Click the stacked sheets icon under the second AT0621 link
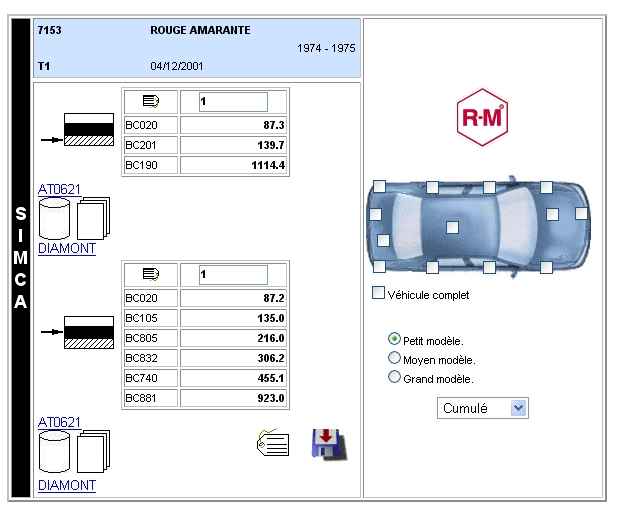Screen dimensions: 618x510 [93, 451]
